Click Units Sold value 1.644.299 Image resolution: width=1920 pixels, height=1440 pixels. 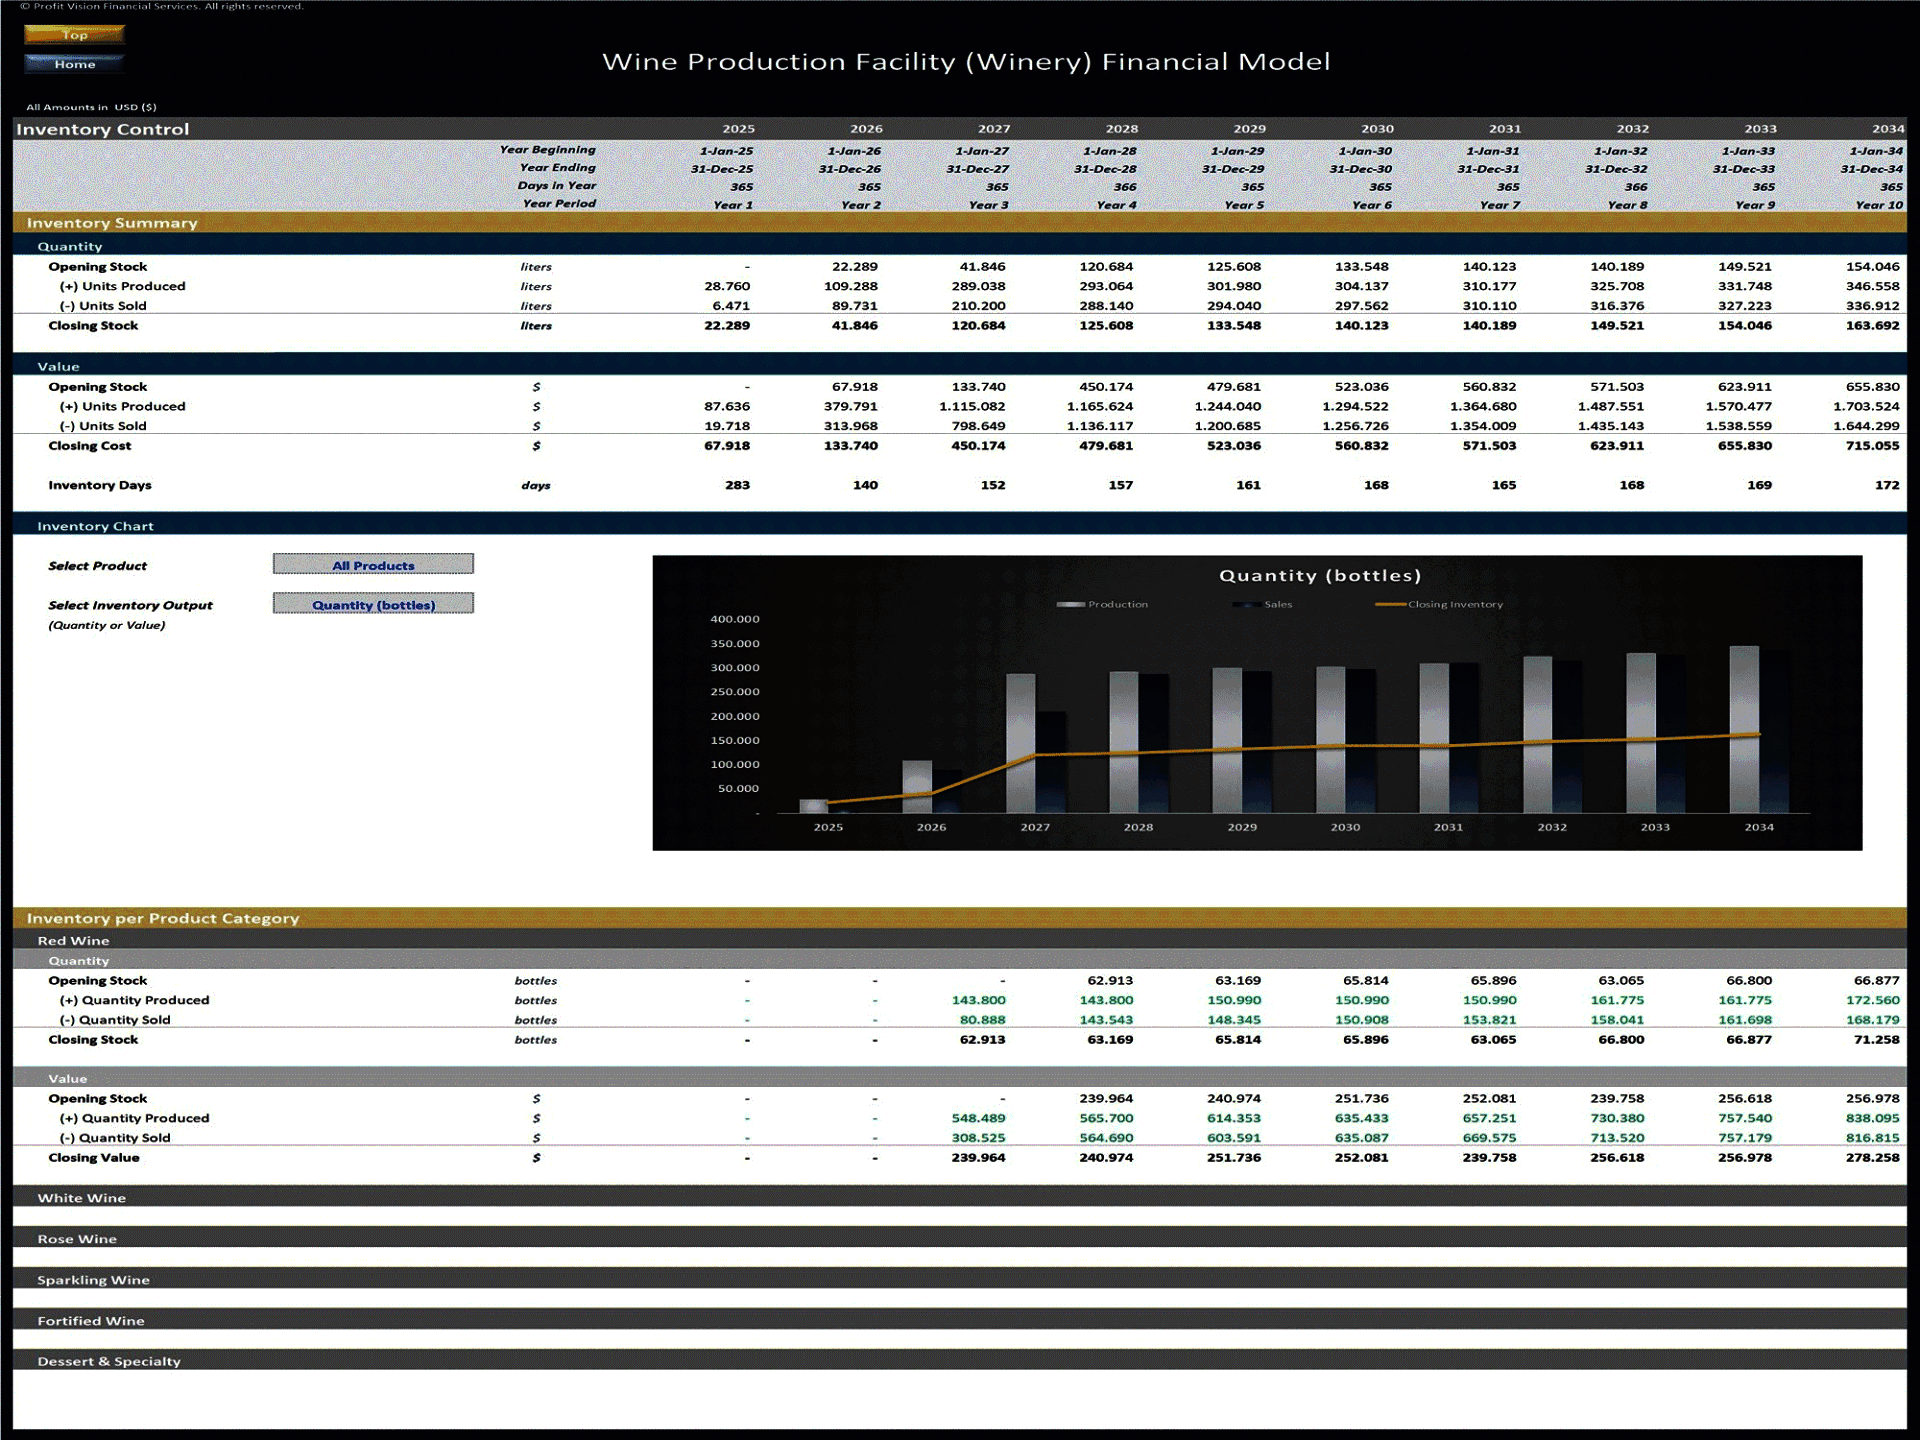tap(1866, 426)
